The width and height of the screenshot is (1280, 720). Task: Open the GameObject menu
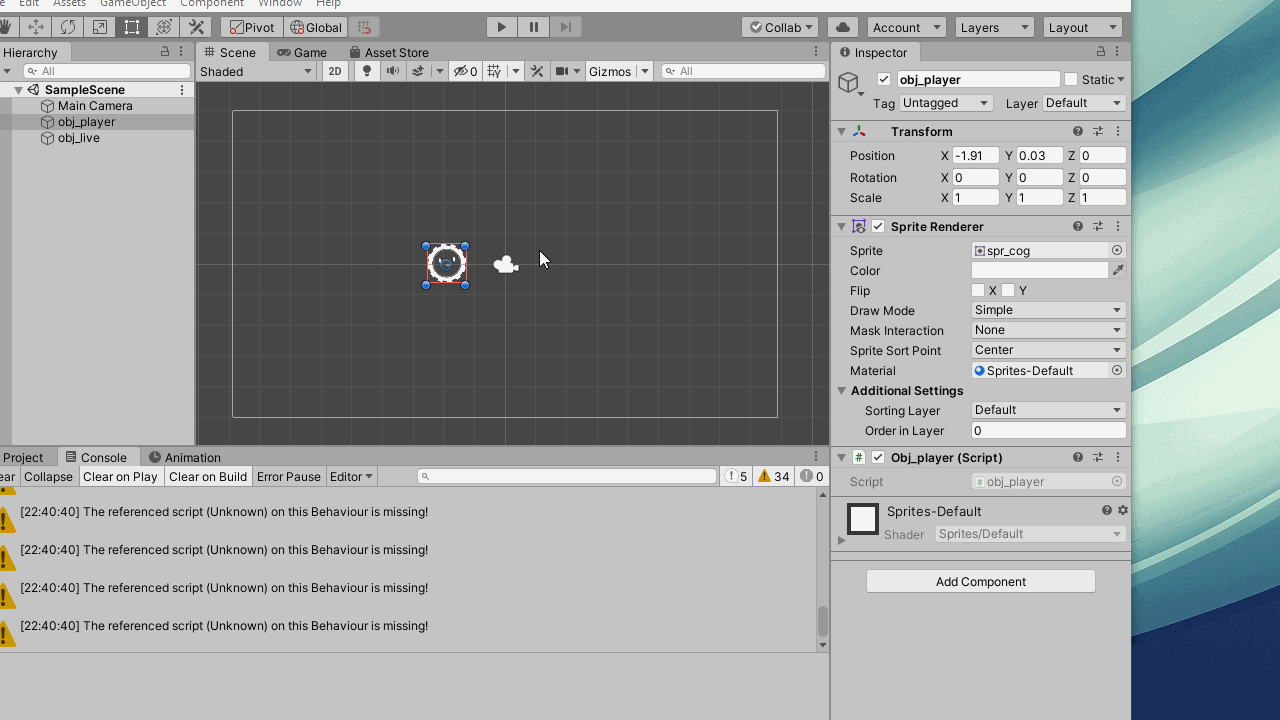tap(133, 3)
